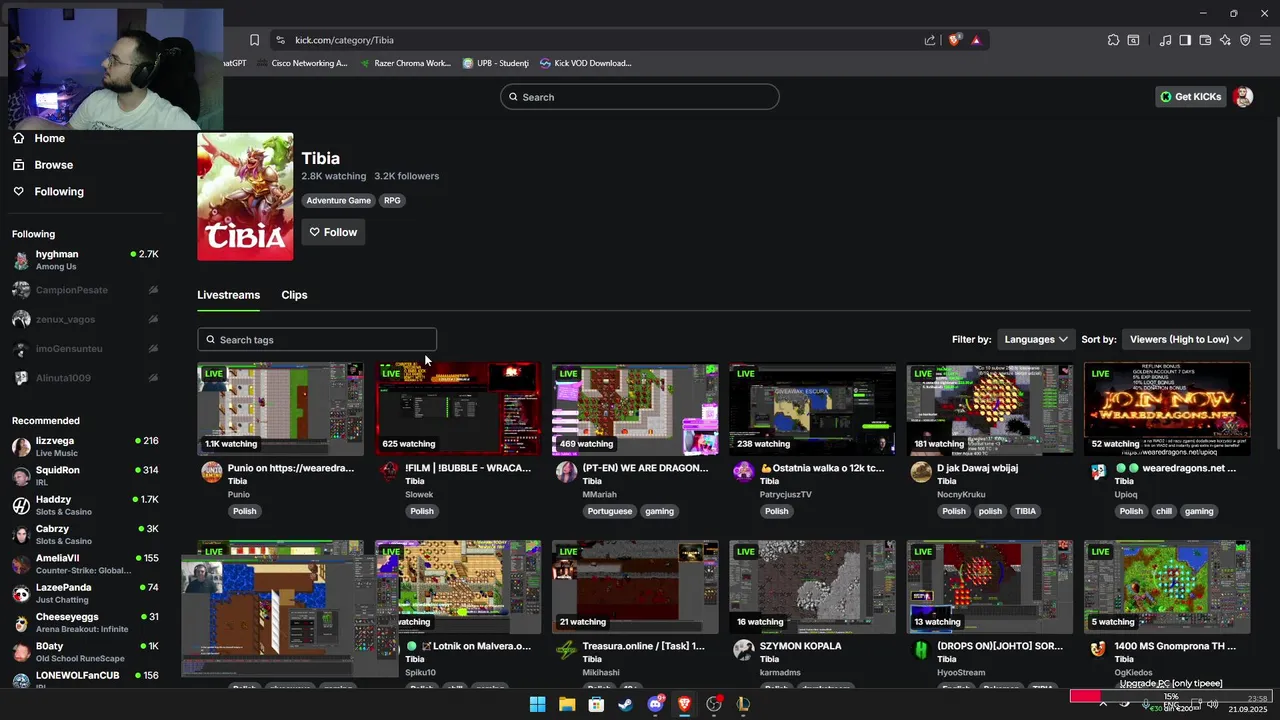Click PatrycjuszTV streamer avatar icon
1280x720 pixels.
point(743,472)
